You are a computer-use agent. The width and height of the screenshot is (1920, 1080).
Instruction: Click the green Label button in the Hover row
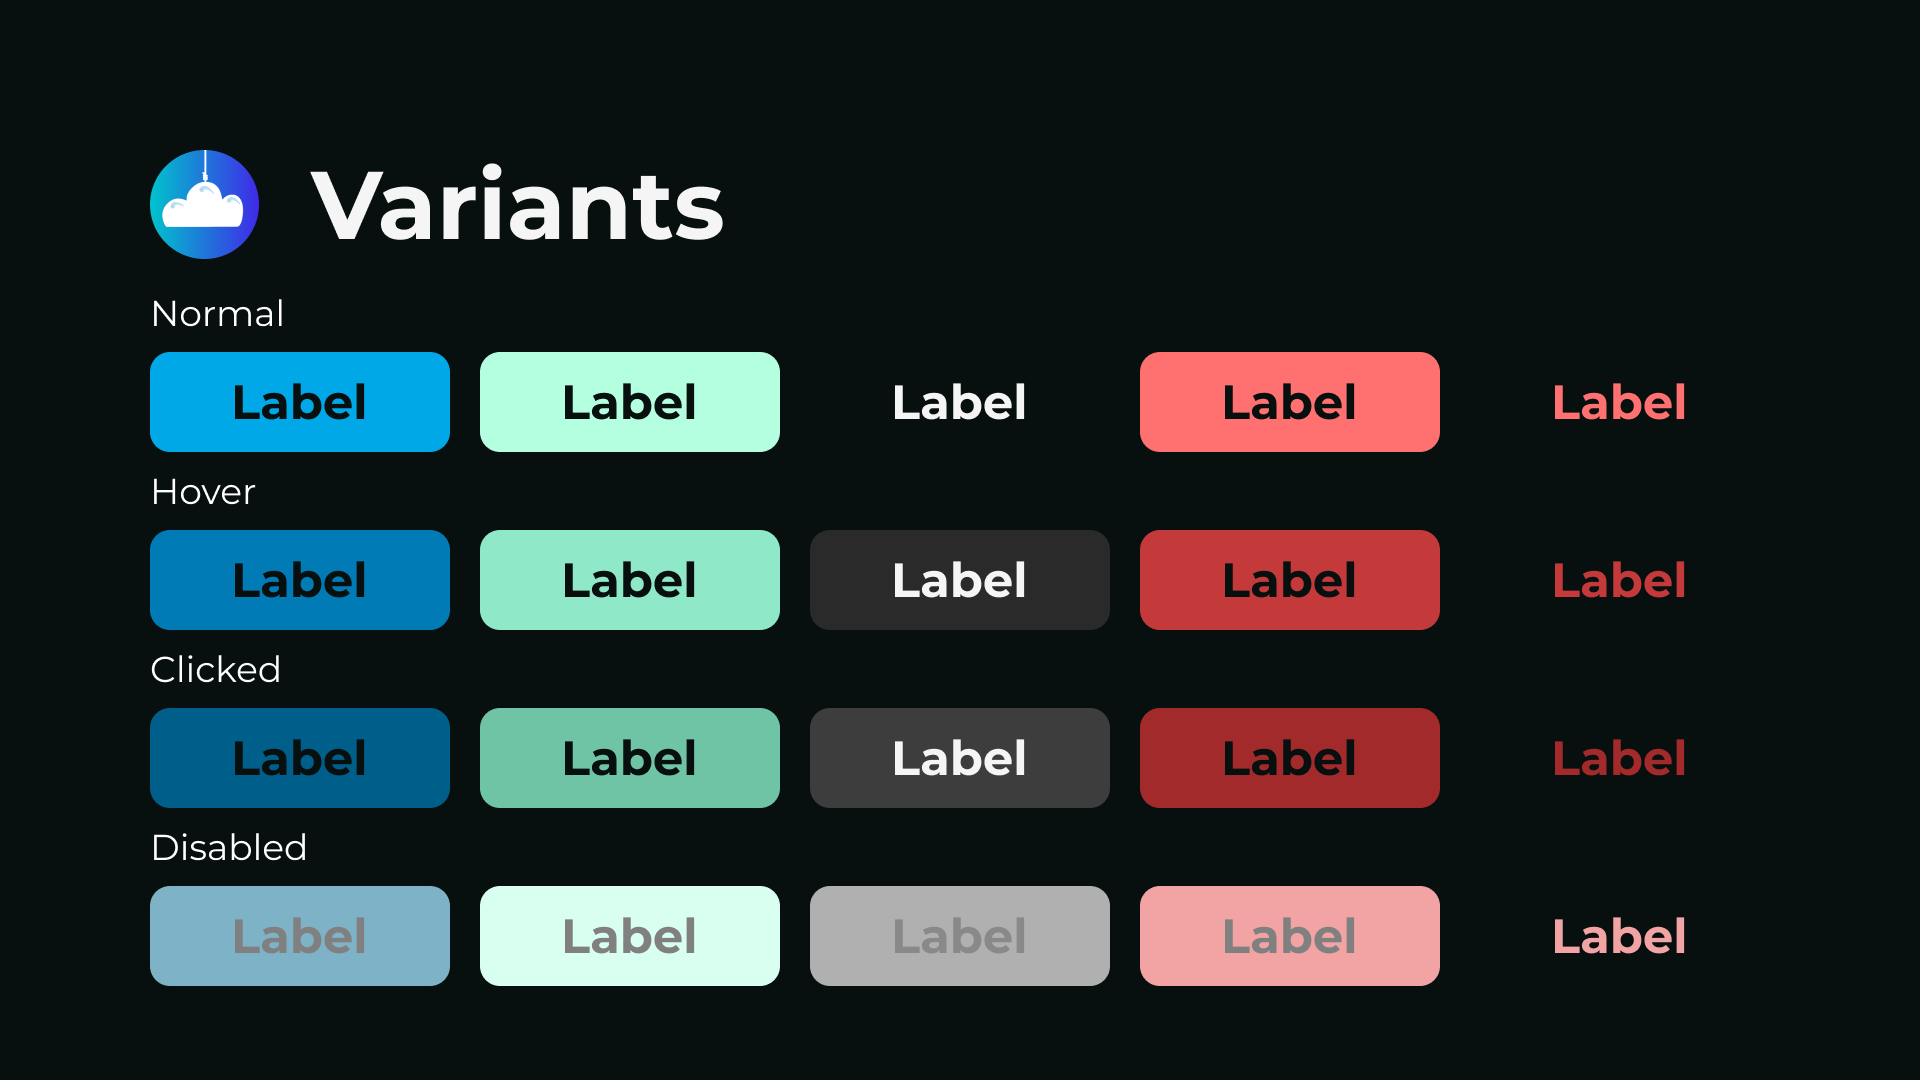(629, 580)
